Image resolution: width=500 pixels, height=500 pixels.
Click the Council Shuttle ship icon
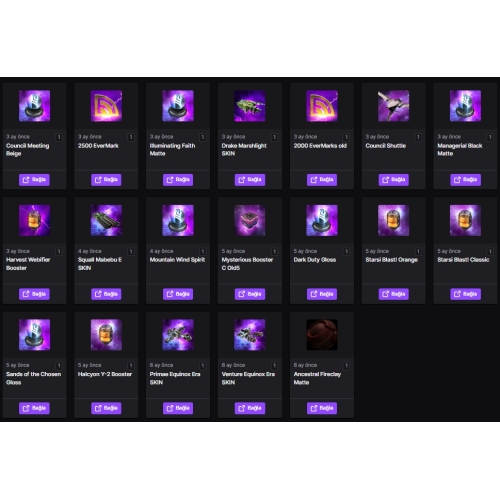[393, 106]
